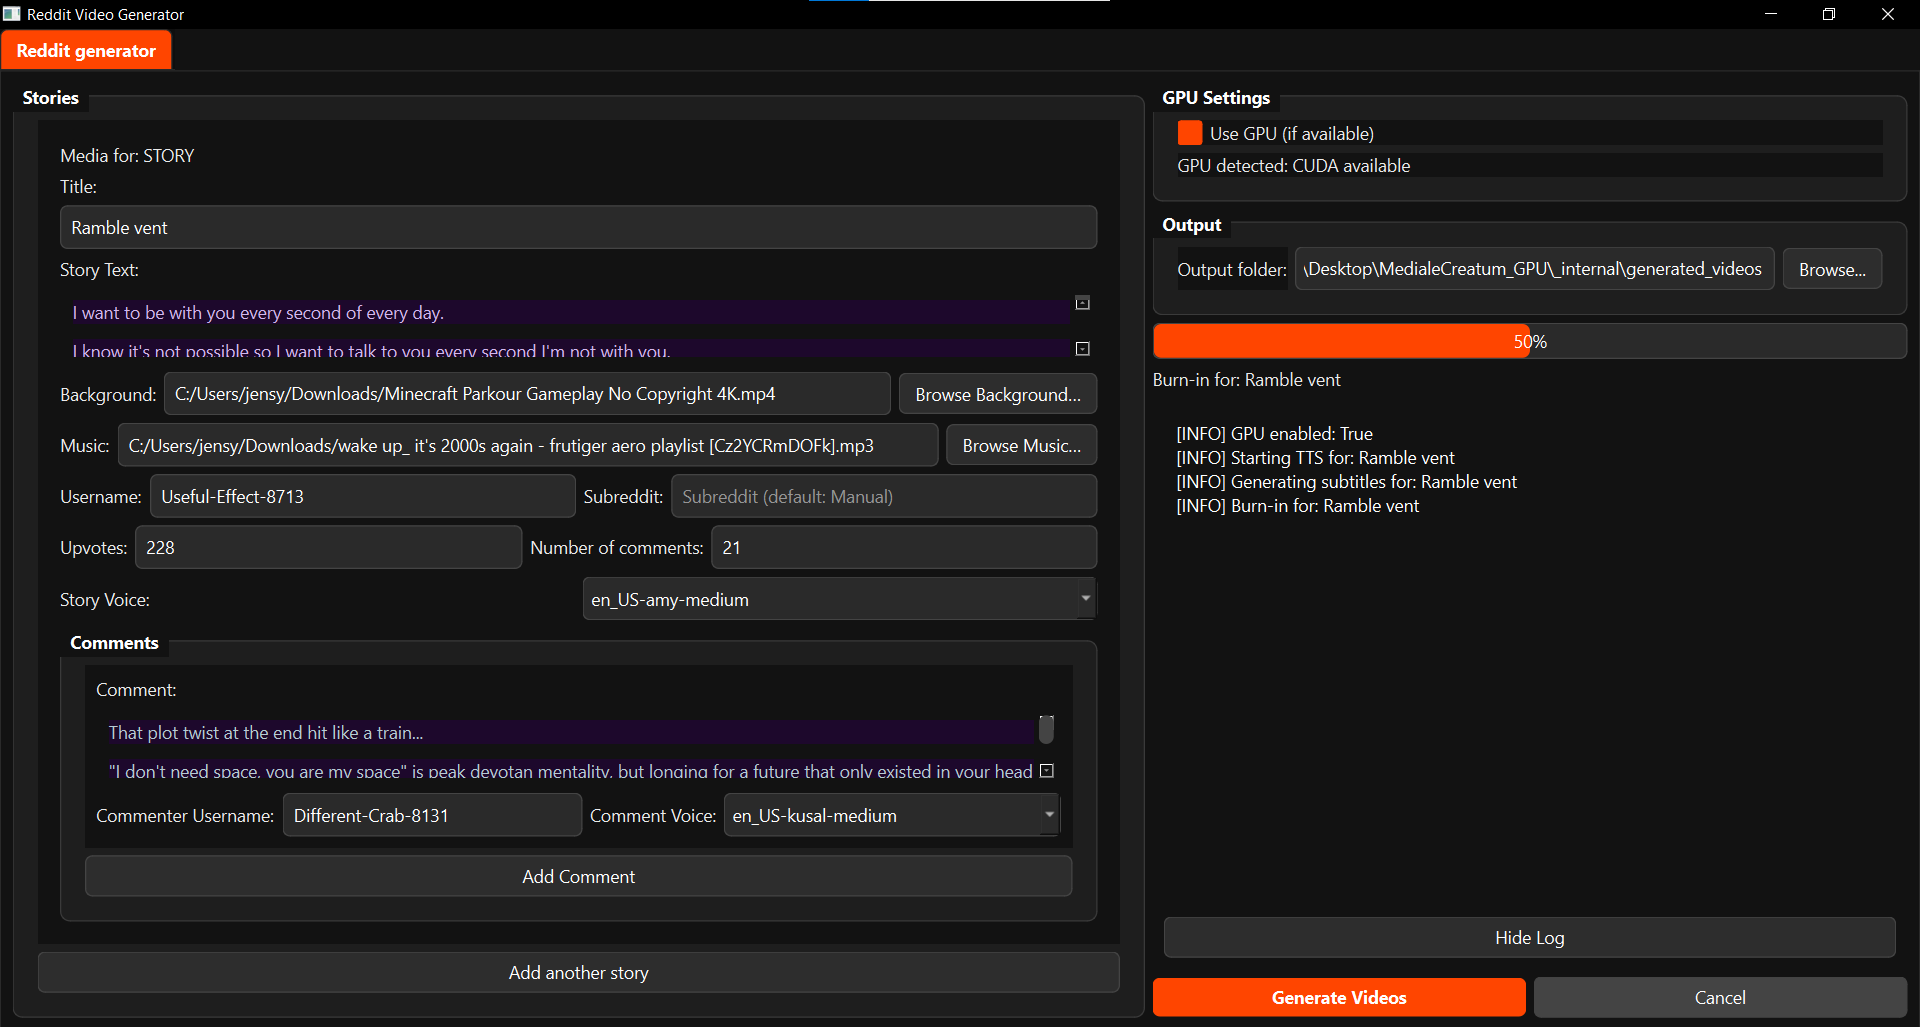Click log line Starting TTS for: Ramble vent
This screenshot has width=1920, height=1027.
tap(1315, 457)
